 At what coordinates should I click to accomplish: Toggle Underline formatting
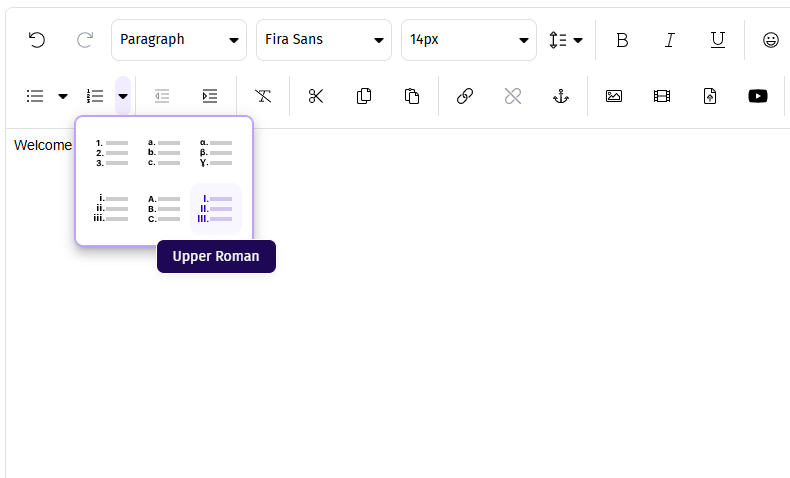[718, 40]
